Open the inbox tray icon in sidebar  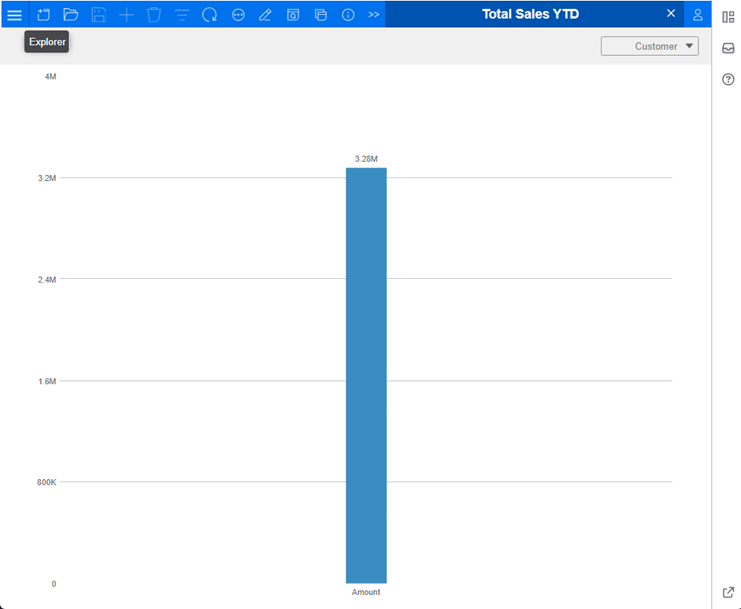[728, 48]
